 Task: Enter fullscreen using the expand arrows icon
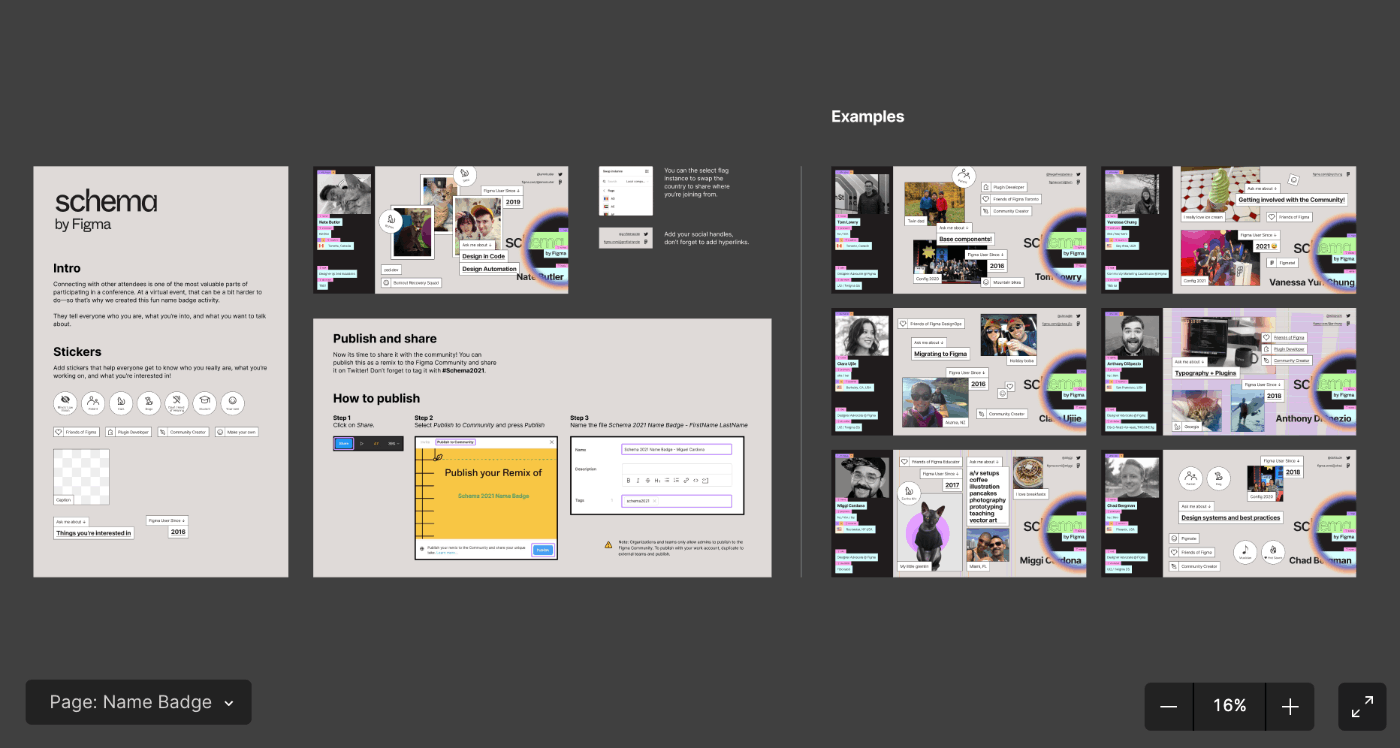(x=1362, y=707)
